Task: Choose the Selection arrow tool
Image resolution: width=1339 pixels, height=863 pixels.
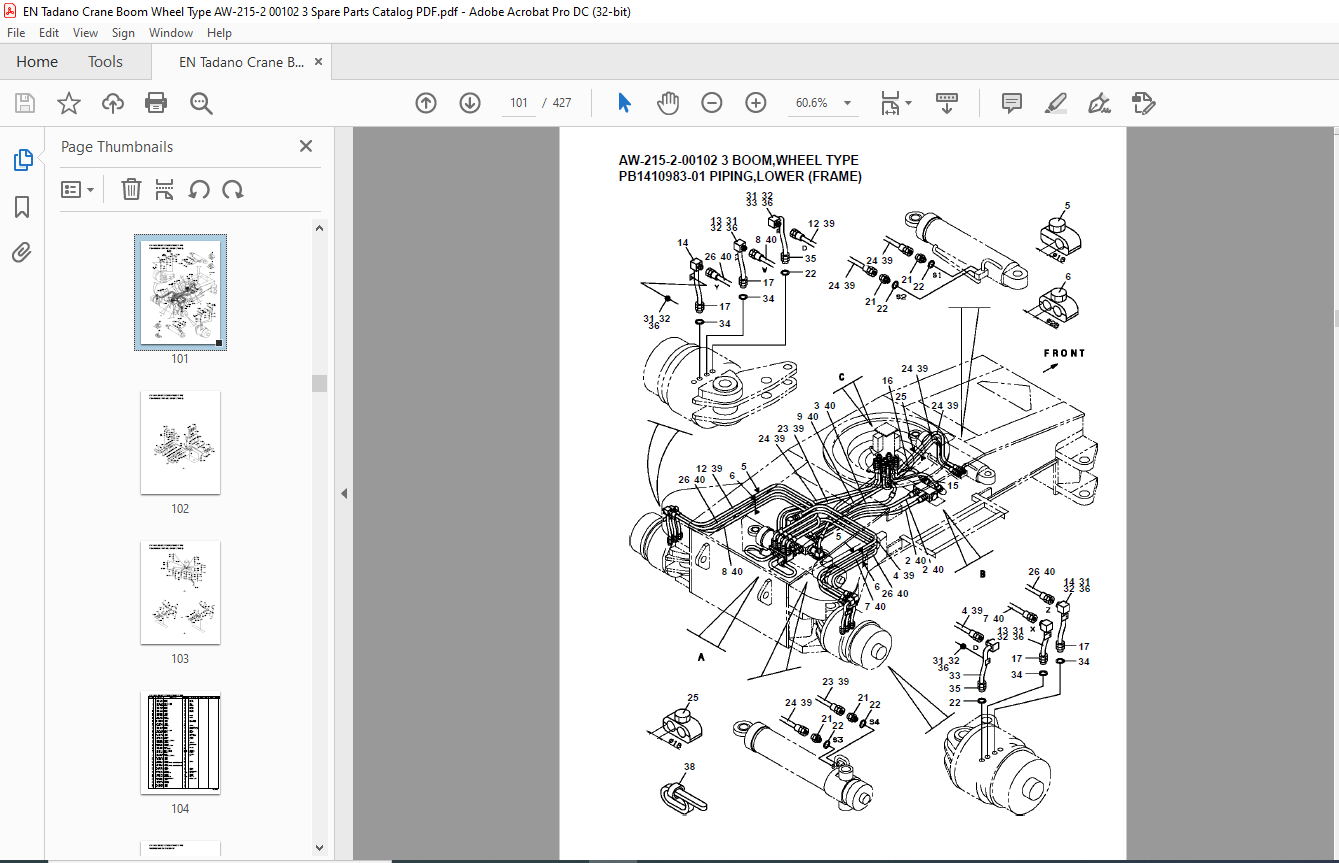Action: point(625,103)
